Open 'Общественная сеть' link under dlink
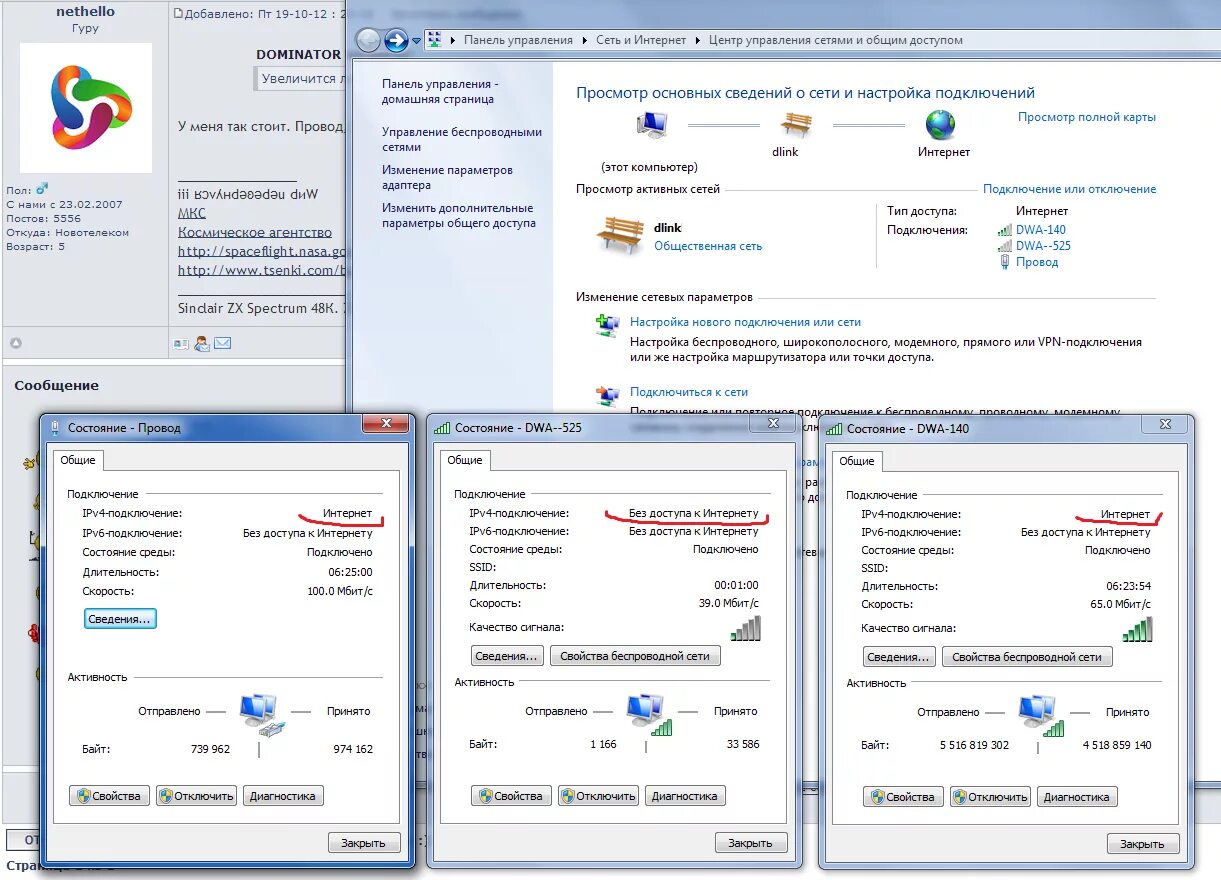This screenshot has height=880, width=1221. (x=708, y=246)
